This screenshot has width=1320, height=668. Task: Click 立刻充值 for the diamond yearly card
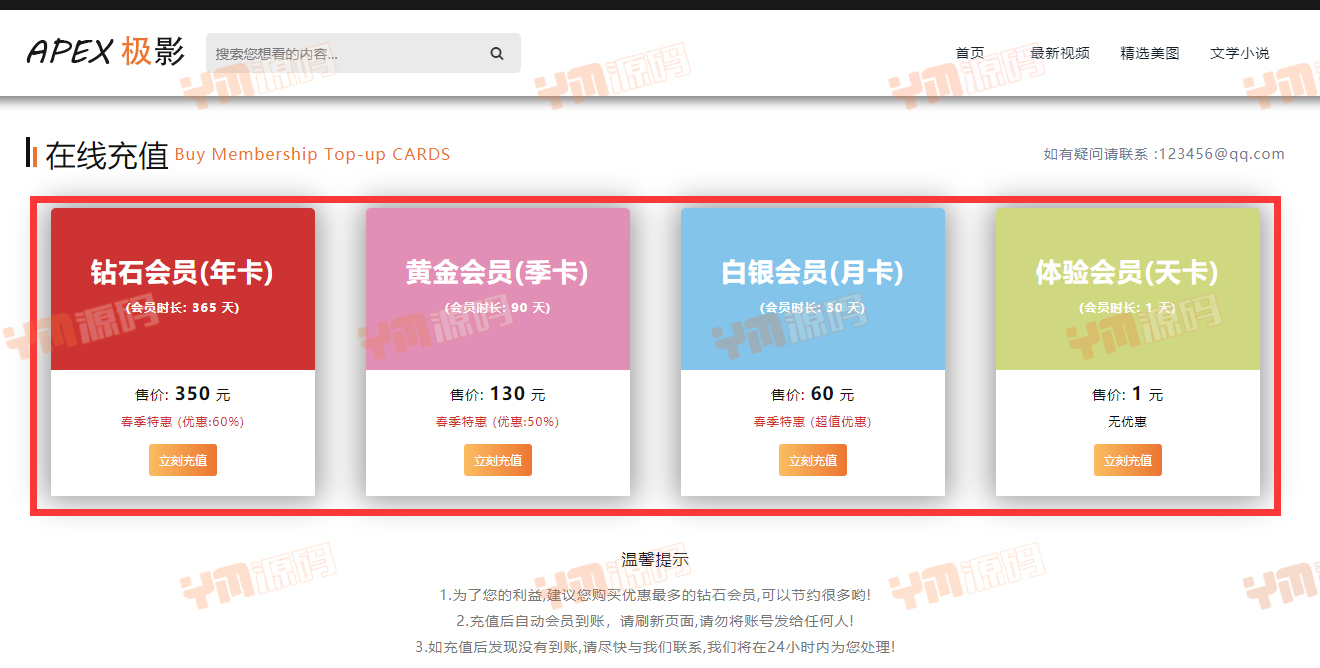(183, 460)
